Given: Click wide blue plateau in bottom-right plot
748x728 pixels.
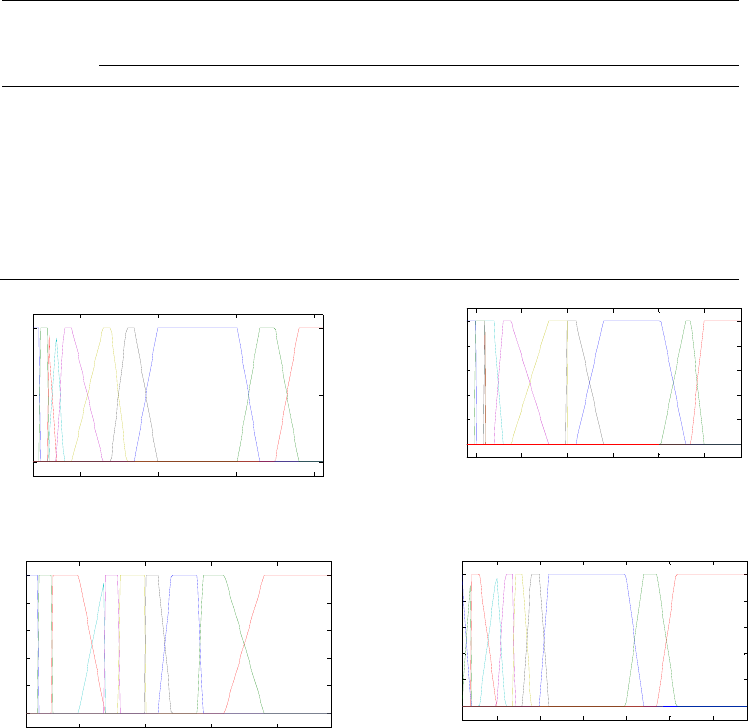Looking at the screenshot, I should 586,574.
